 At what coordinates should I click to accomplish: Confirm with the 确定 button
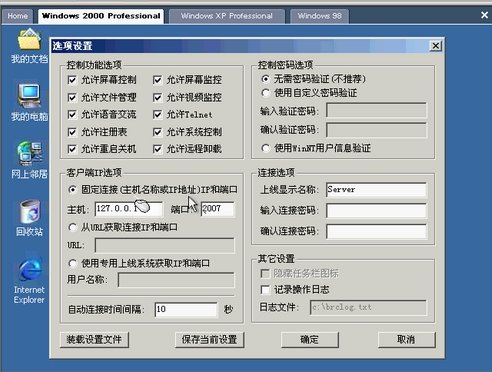click(x=310, y=340)
